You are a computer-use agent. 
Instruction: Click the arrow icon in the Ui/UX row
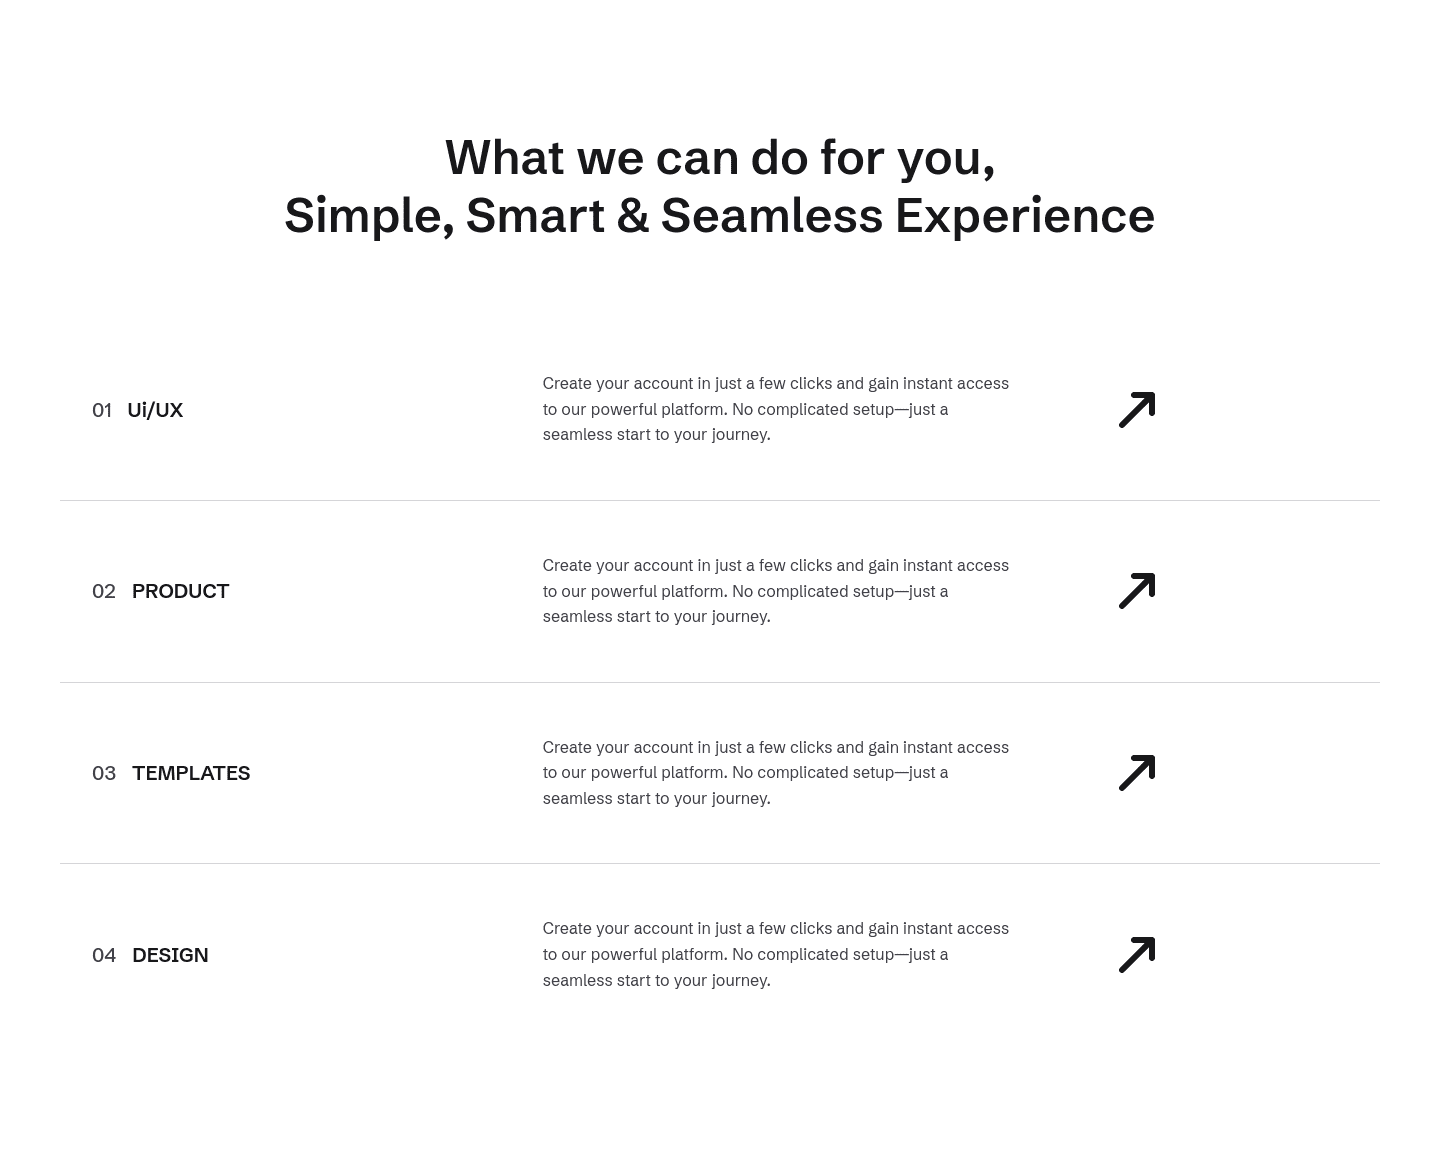[x=1137, y=410]
